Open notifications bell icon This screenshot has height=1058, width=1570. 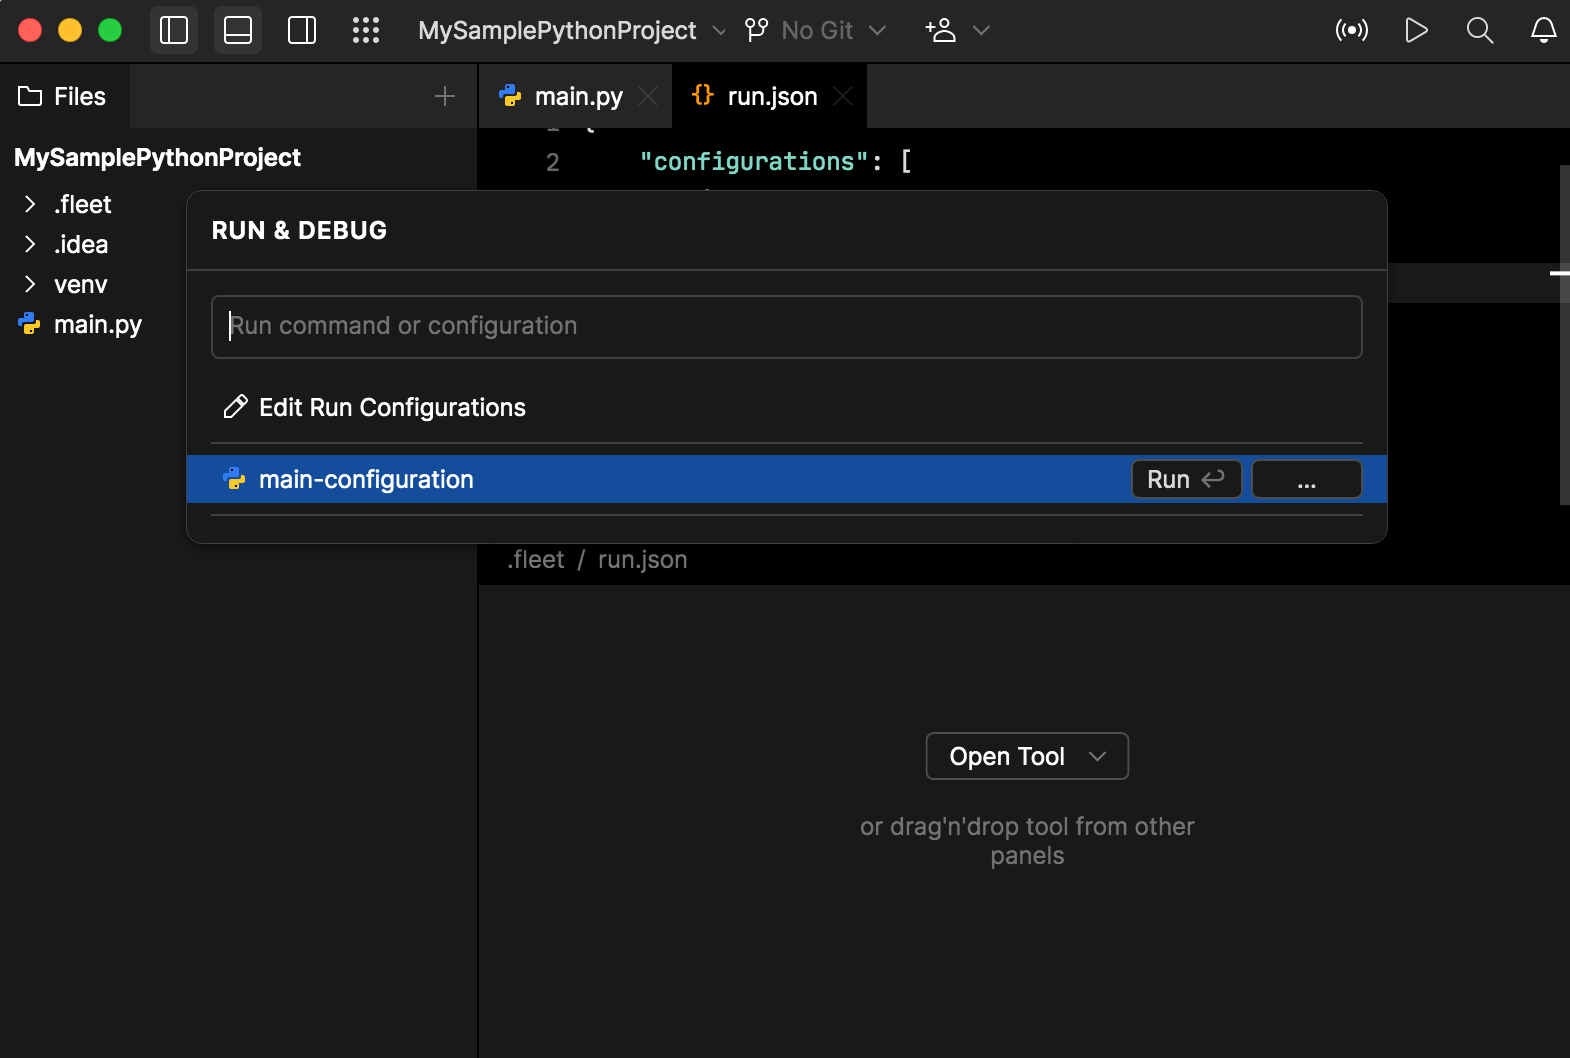[x=1544, y=30]
